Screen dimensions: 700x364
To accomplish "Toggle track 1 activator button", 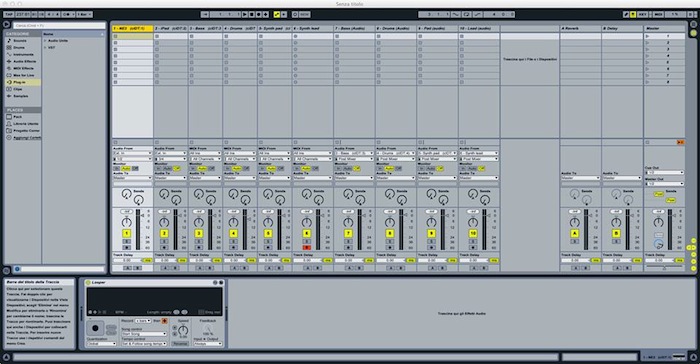I will [126, 233].
